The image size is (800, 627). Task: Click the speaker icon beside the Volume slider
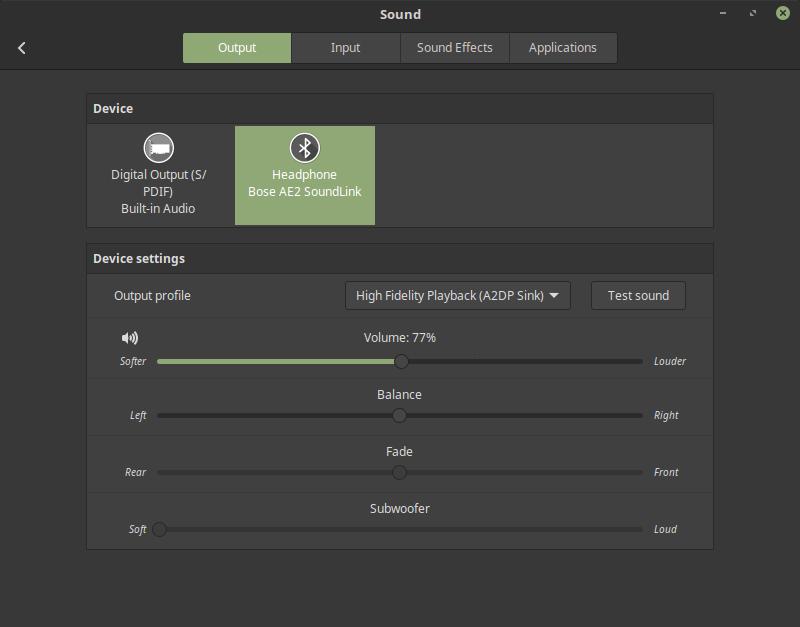[x=131, y=338]
